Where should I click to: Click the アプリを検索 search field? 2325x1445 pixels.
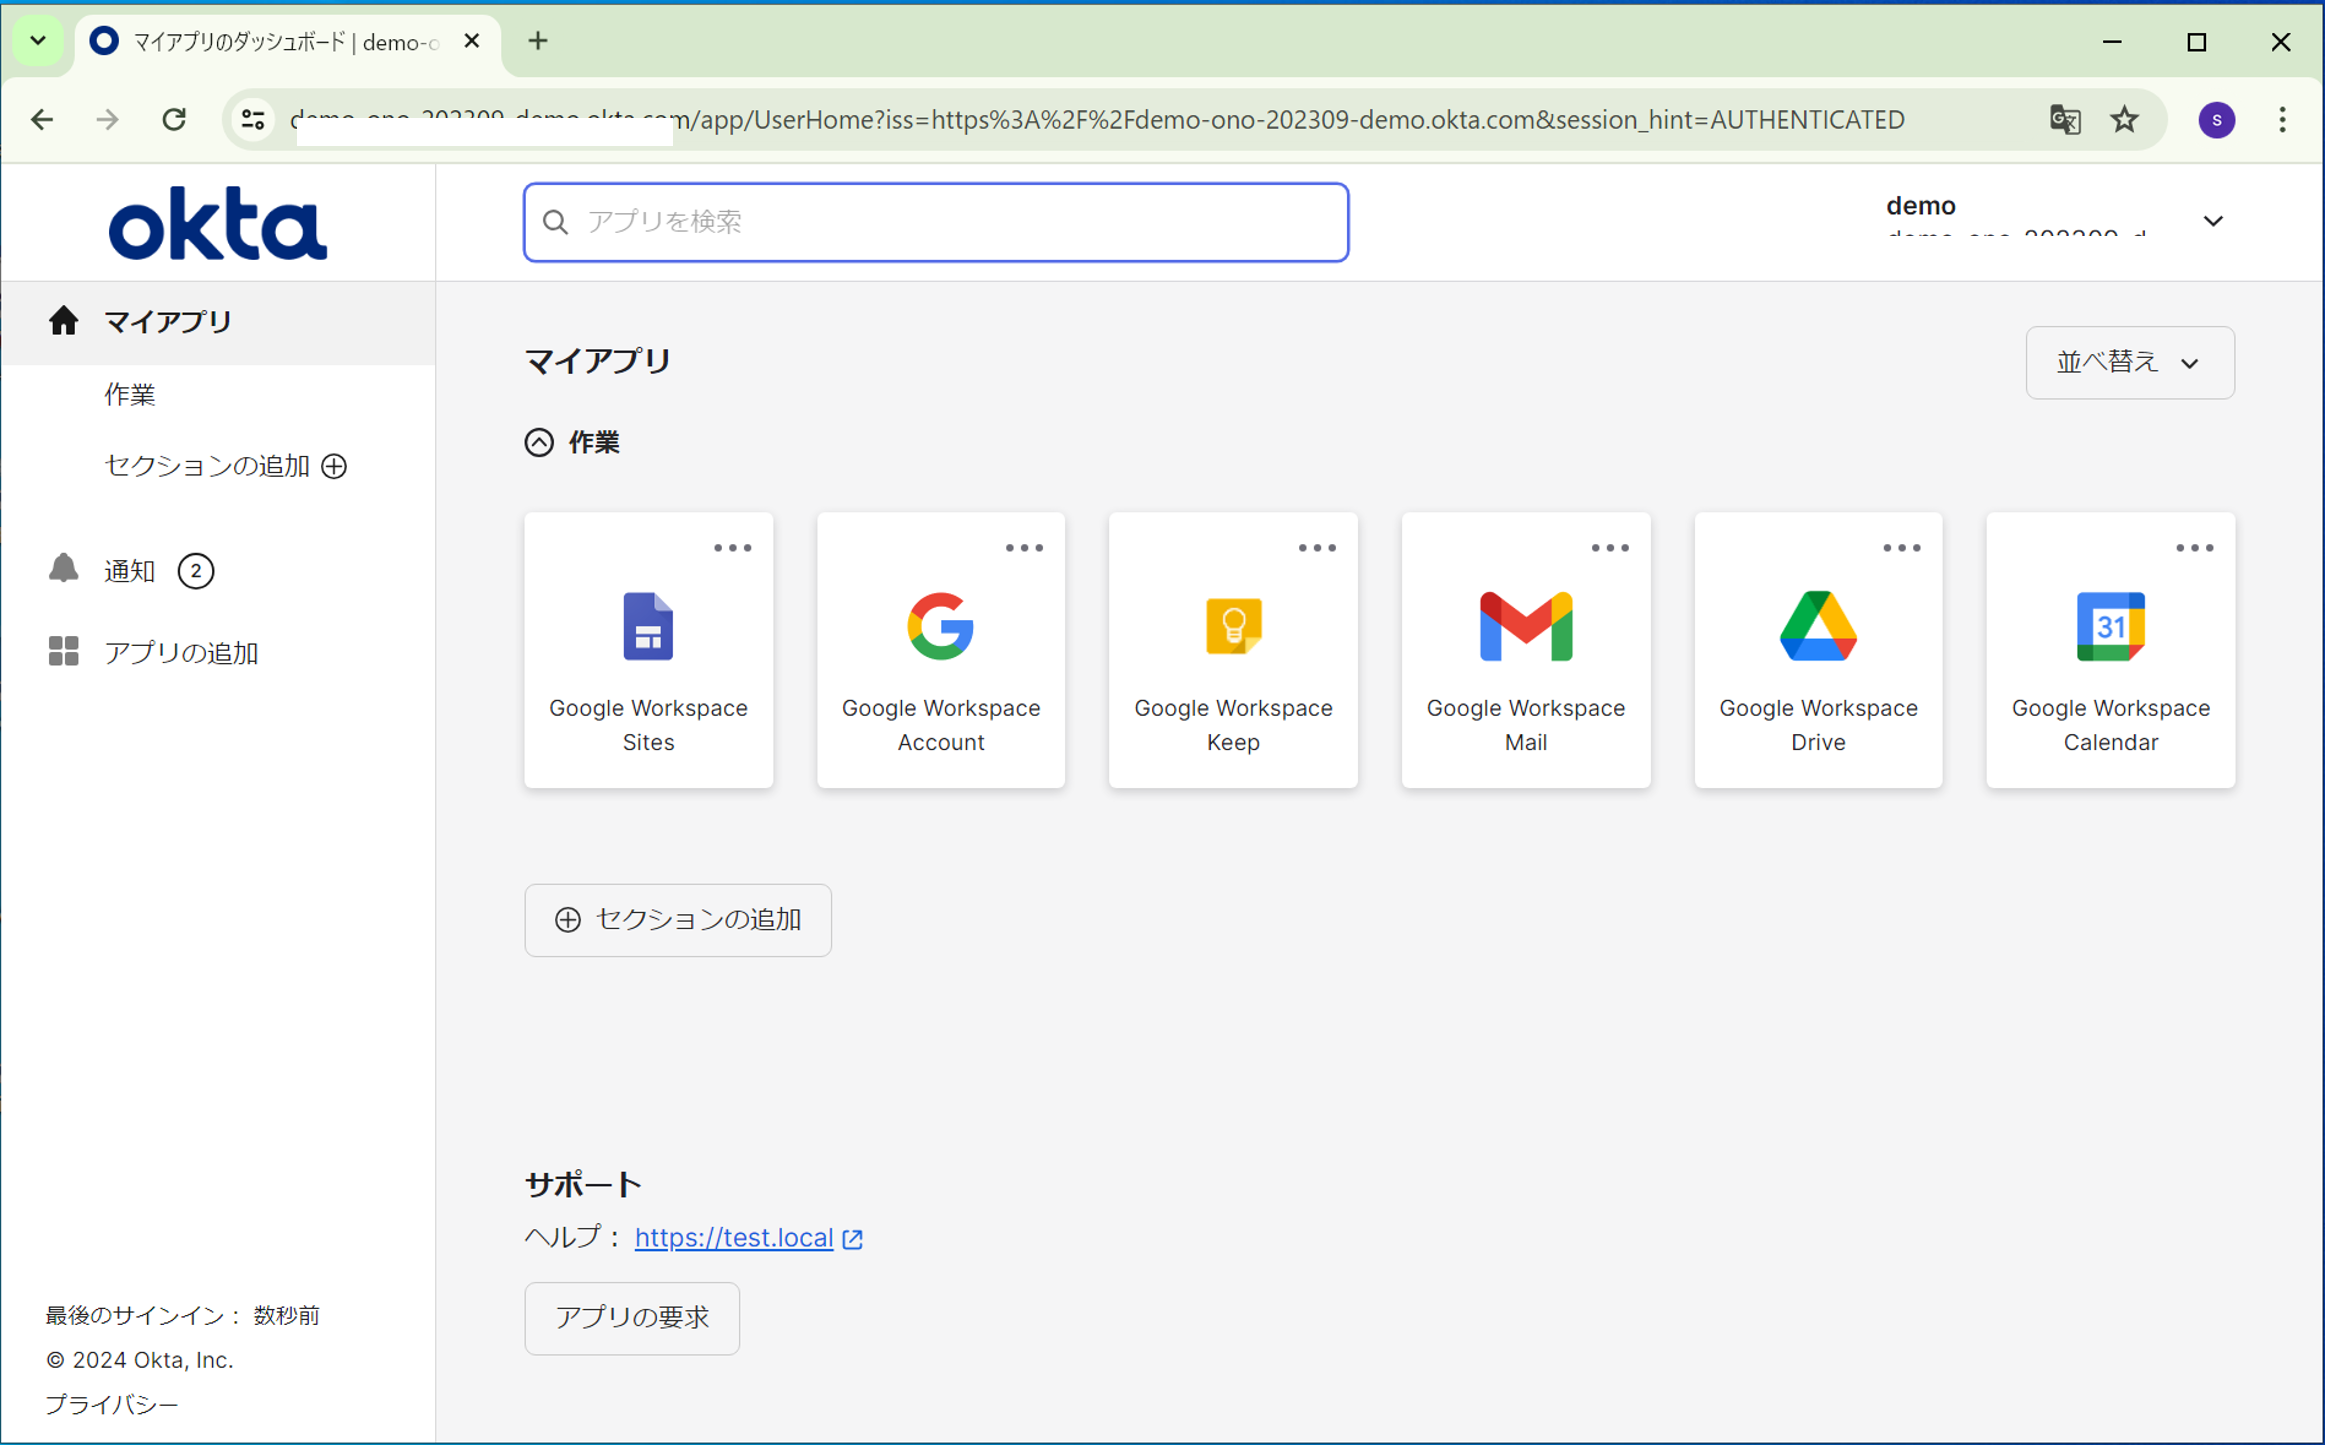[936, 222]
